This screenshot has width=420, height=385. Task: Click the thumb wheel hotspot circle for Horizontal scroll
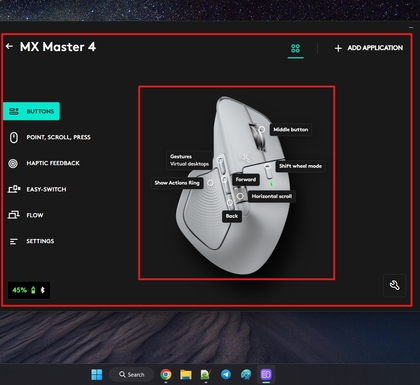pyautogui.click(x=240, y=196)
